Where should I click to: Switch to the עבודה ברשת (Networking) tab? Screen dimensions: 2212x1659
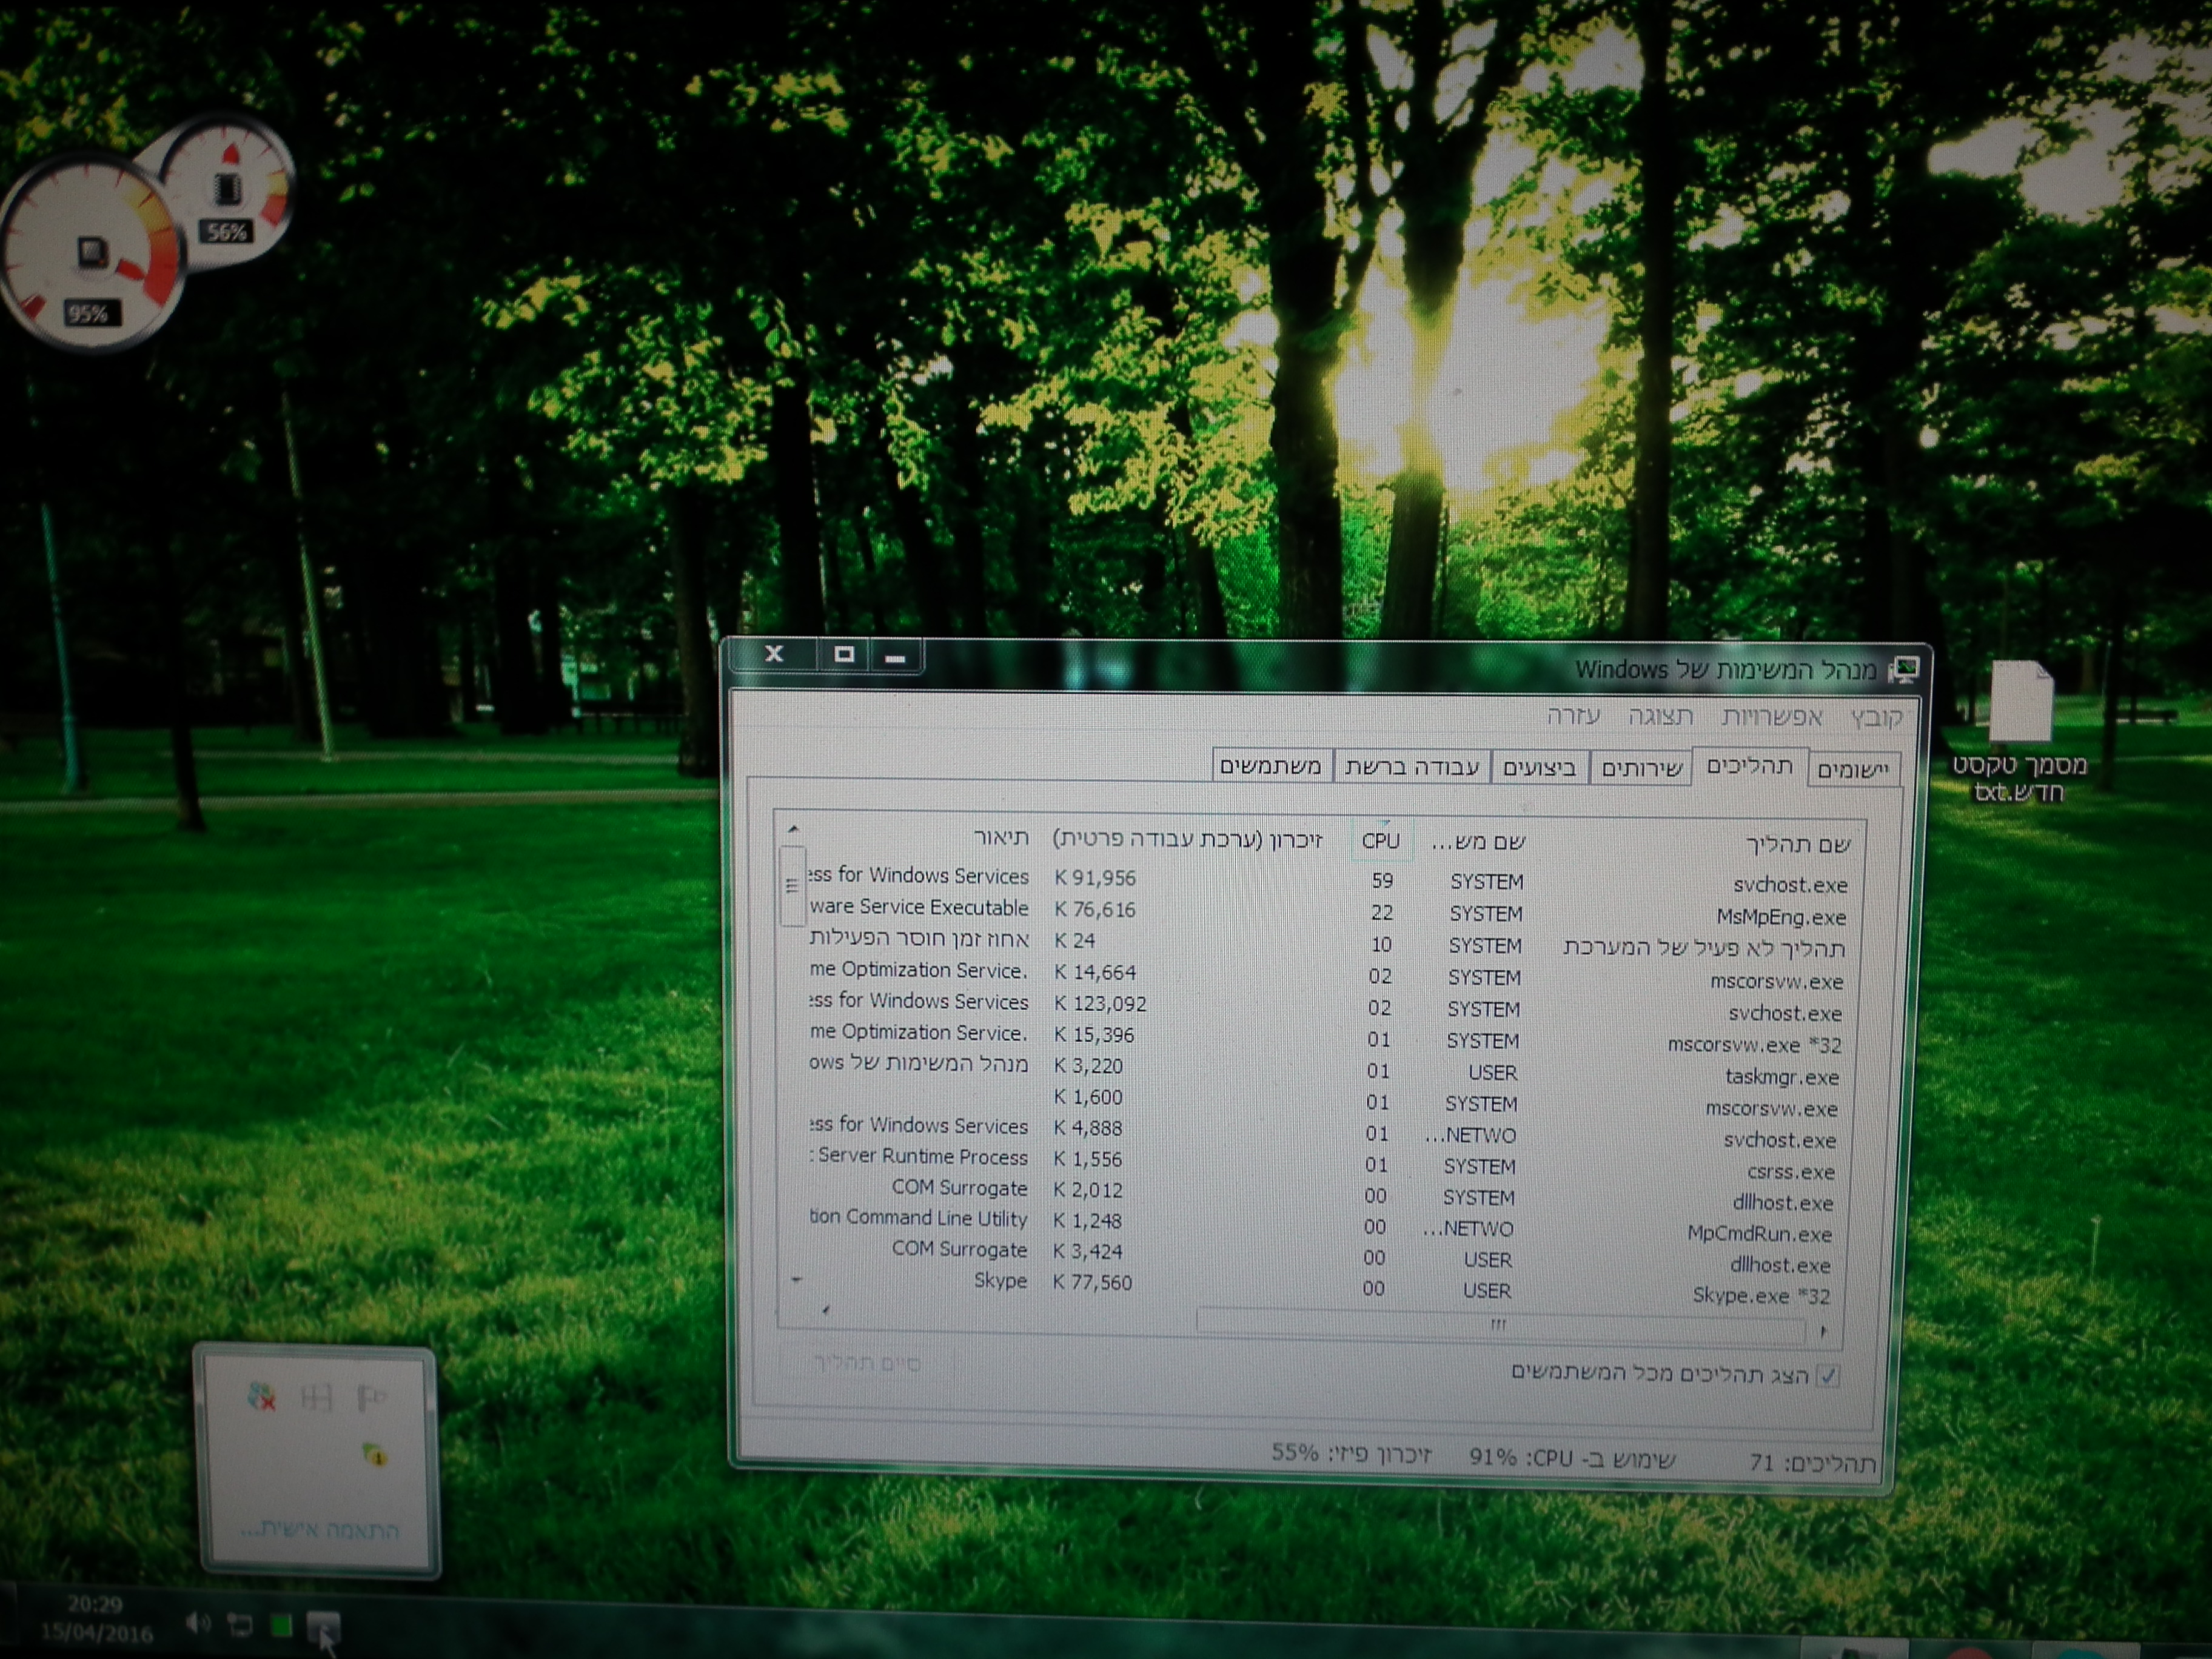[1412, 767]
